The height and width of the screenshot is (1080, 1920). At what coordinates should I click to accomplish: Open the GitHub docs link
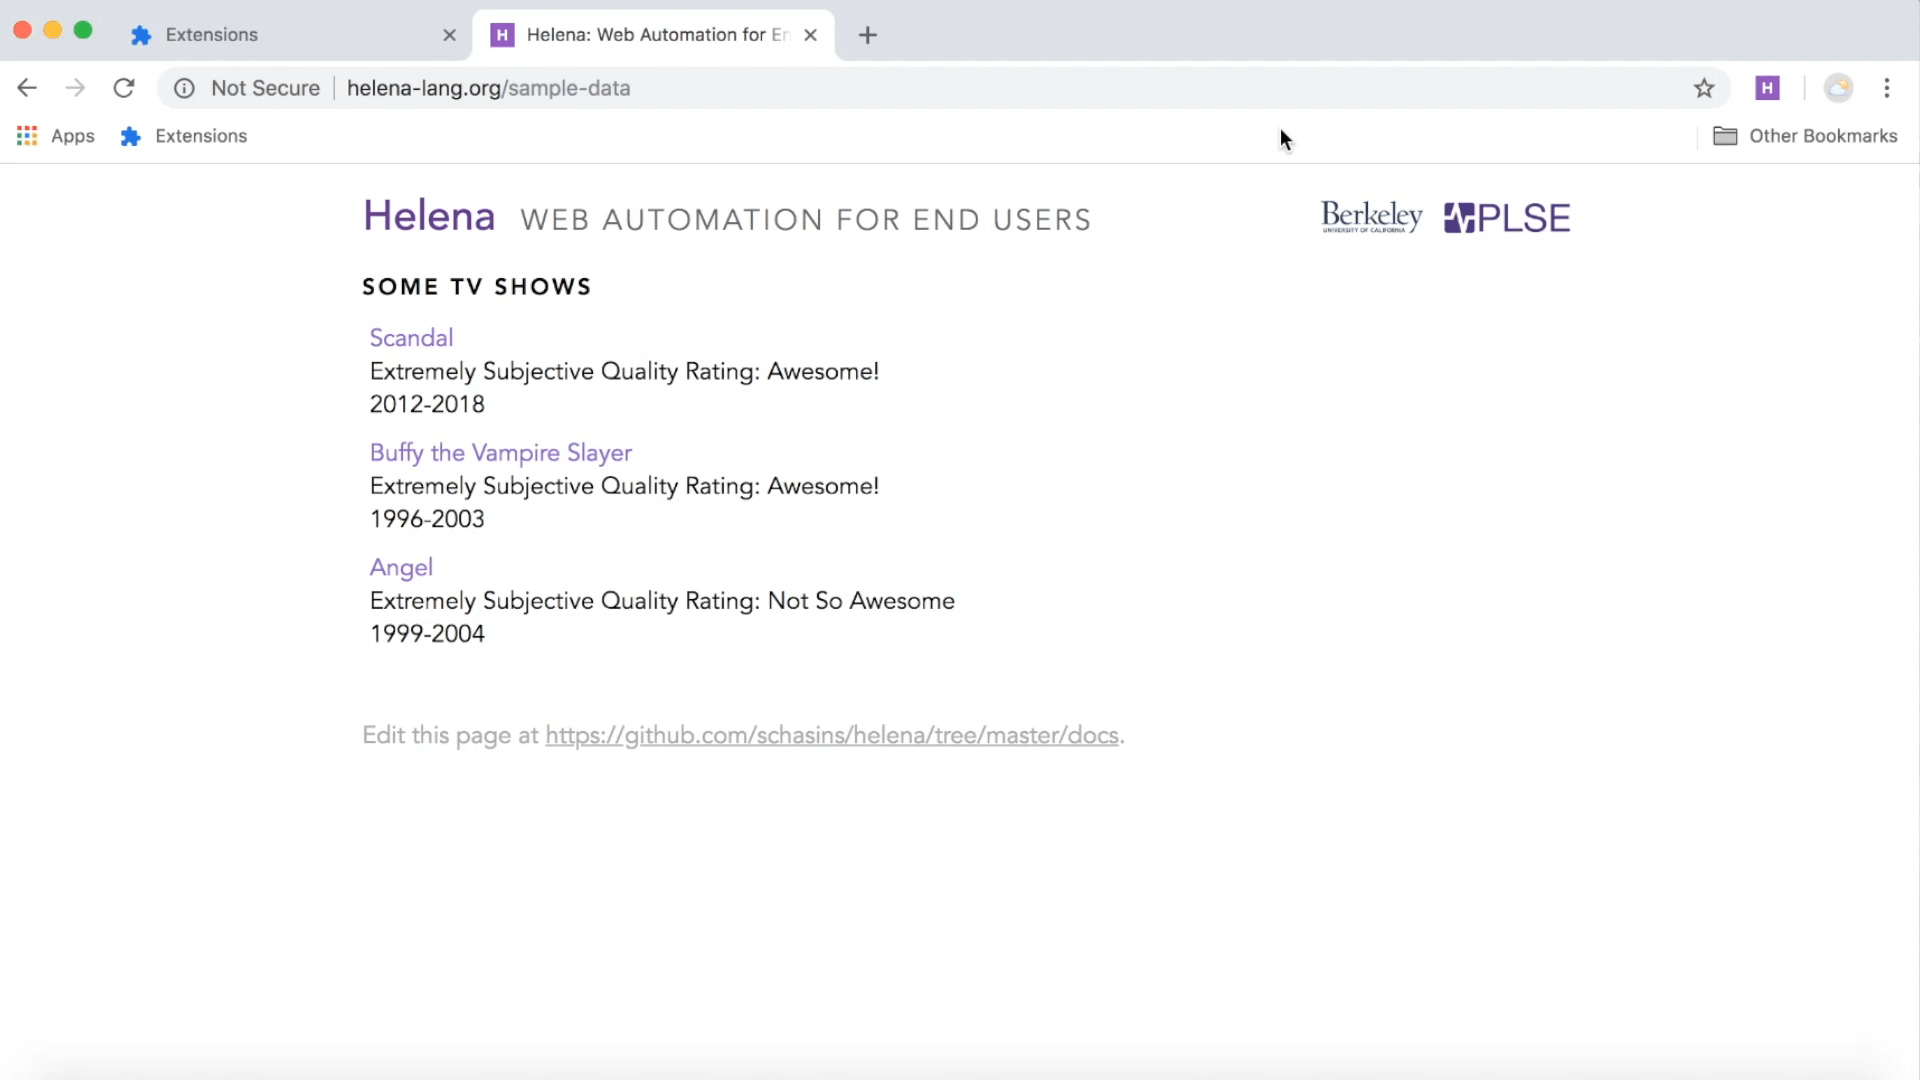(832, 736)
